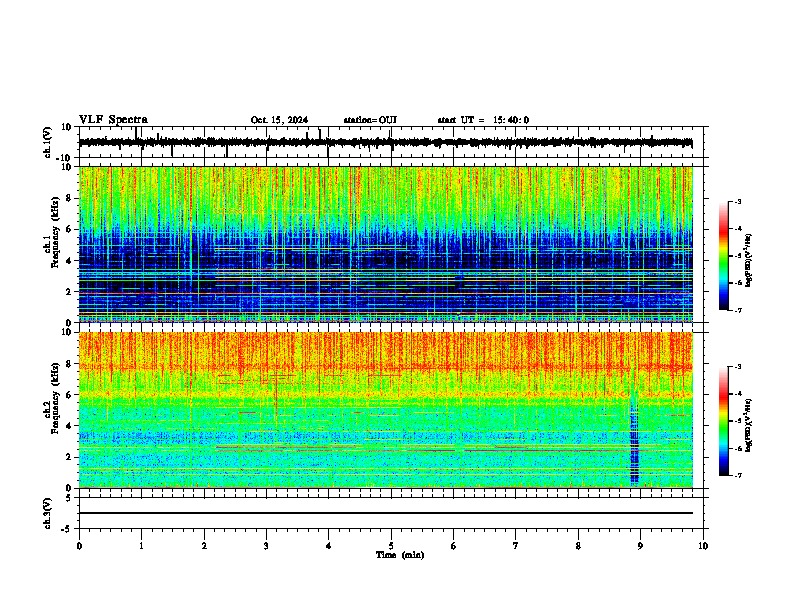
Task: Click the "station=OUI" header label
Action: (x=370, y=120)
